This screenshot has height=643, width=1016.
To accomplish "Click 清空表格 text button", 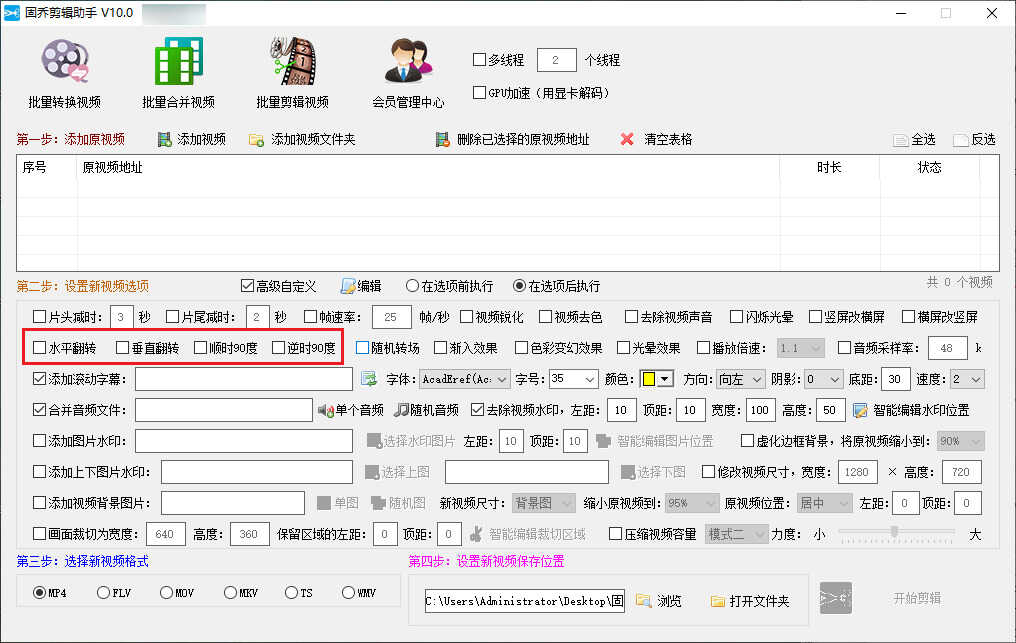I will pos(668,139).
